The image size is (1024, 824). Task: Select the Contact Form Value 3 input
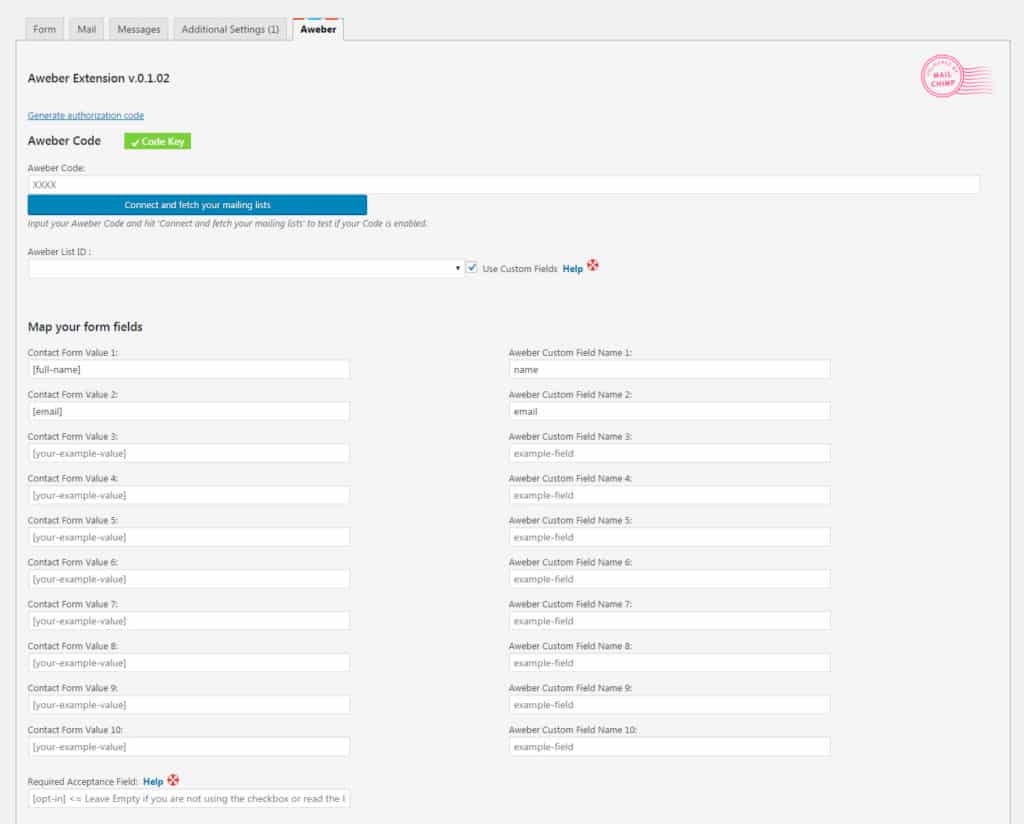(189, 454)
